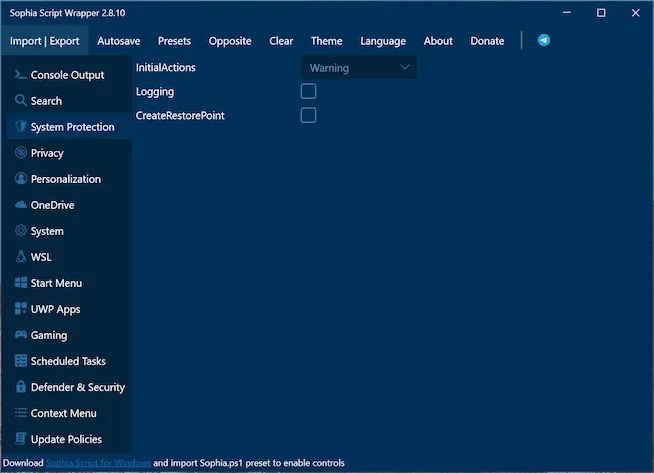Click the CreateRestorePoint option label
The width and height of the screenshot is (654, 473).
coord(180,115)
